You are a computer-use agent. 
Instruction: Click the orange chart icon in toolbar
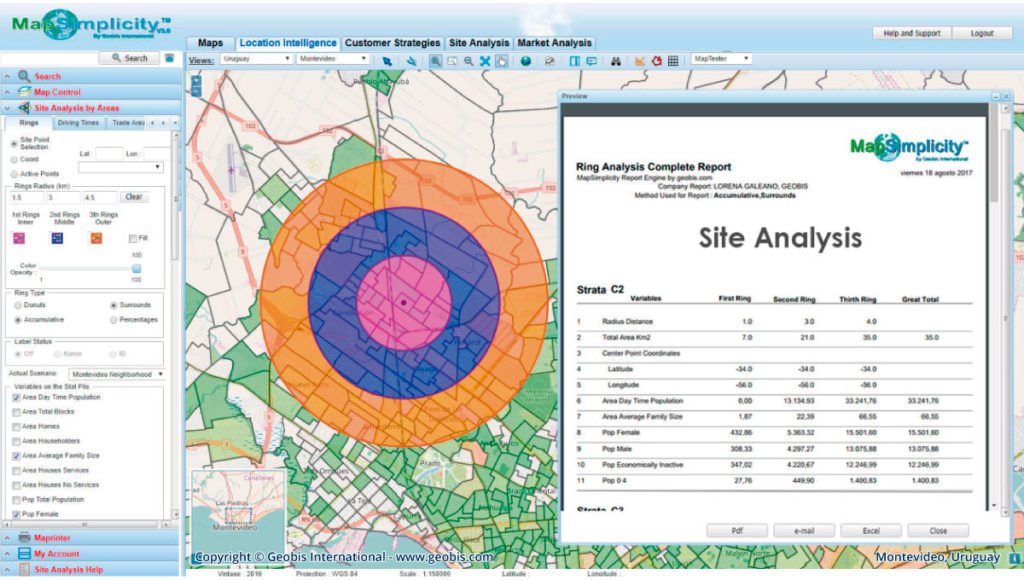[x=640, y=61]
